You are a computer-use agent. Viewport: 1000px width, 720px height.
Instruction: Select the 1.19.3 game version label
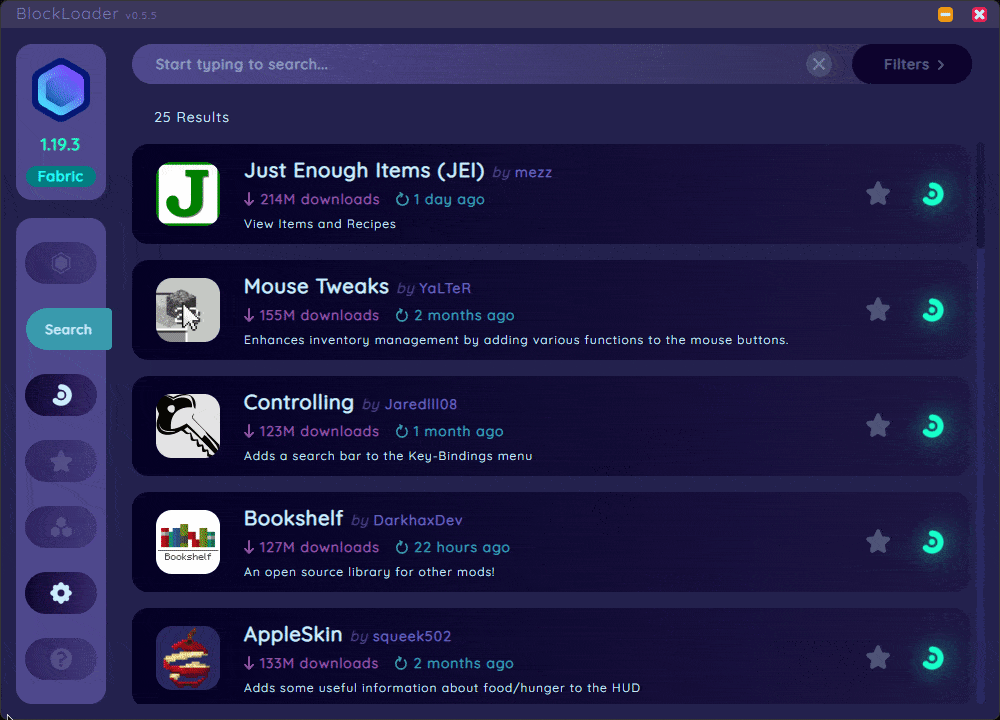pos(61,145)
